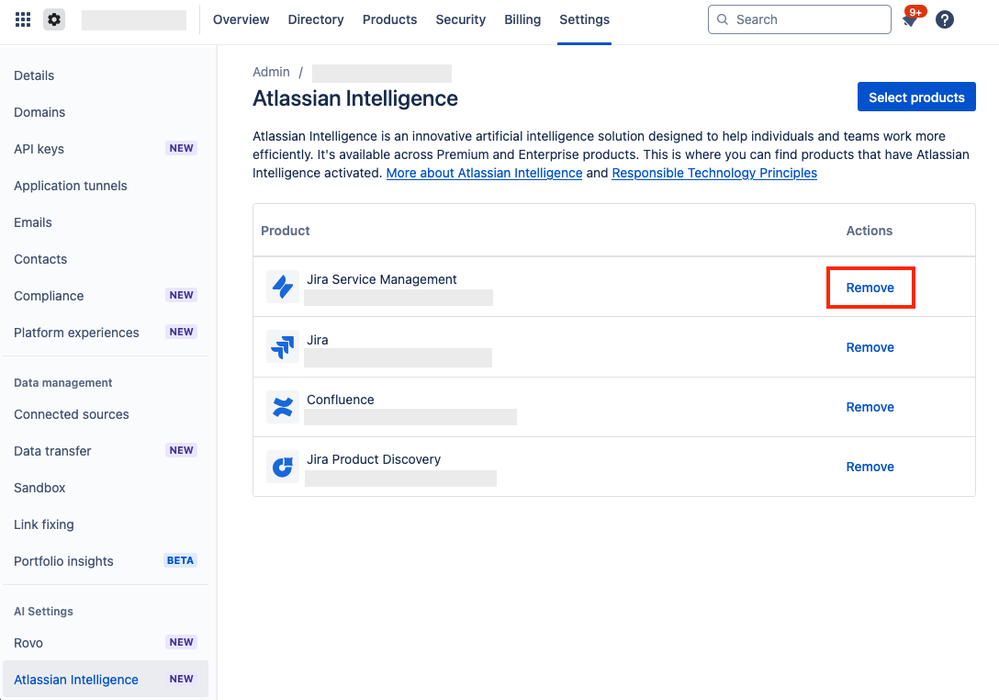Click the Jira Product Discovery name text
The height and width of the screenshot is (700, 999).
pos(373,460)
